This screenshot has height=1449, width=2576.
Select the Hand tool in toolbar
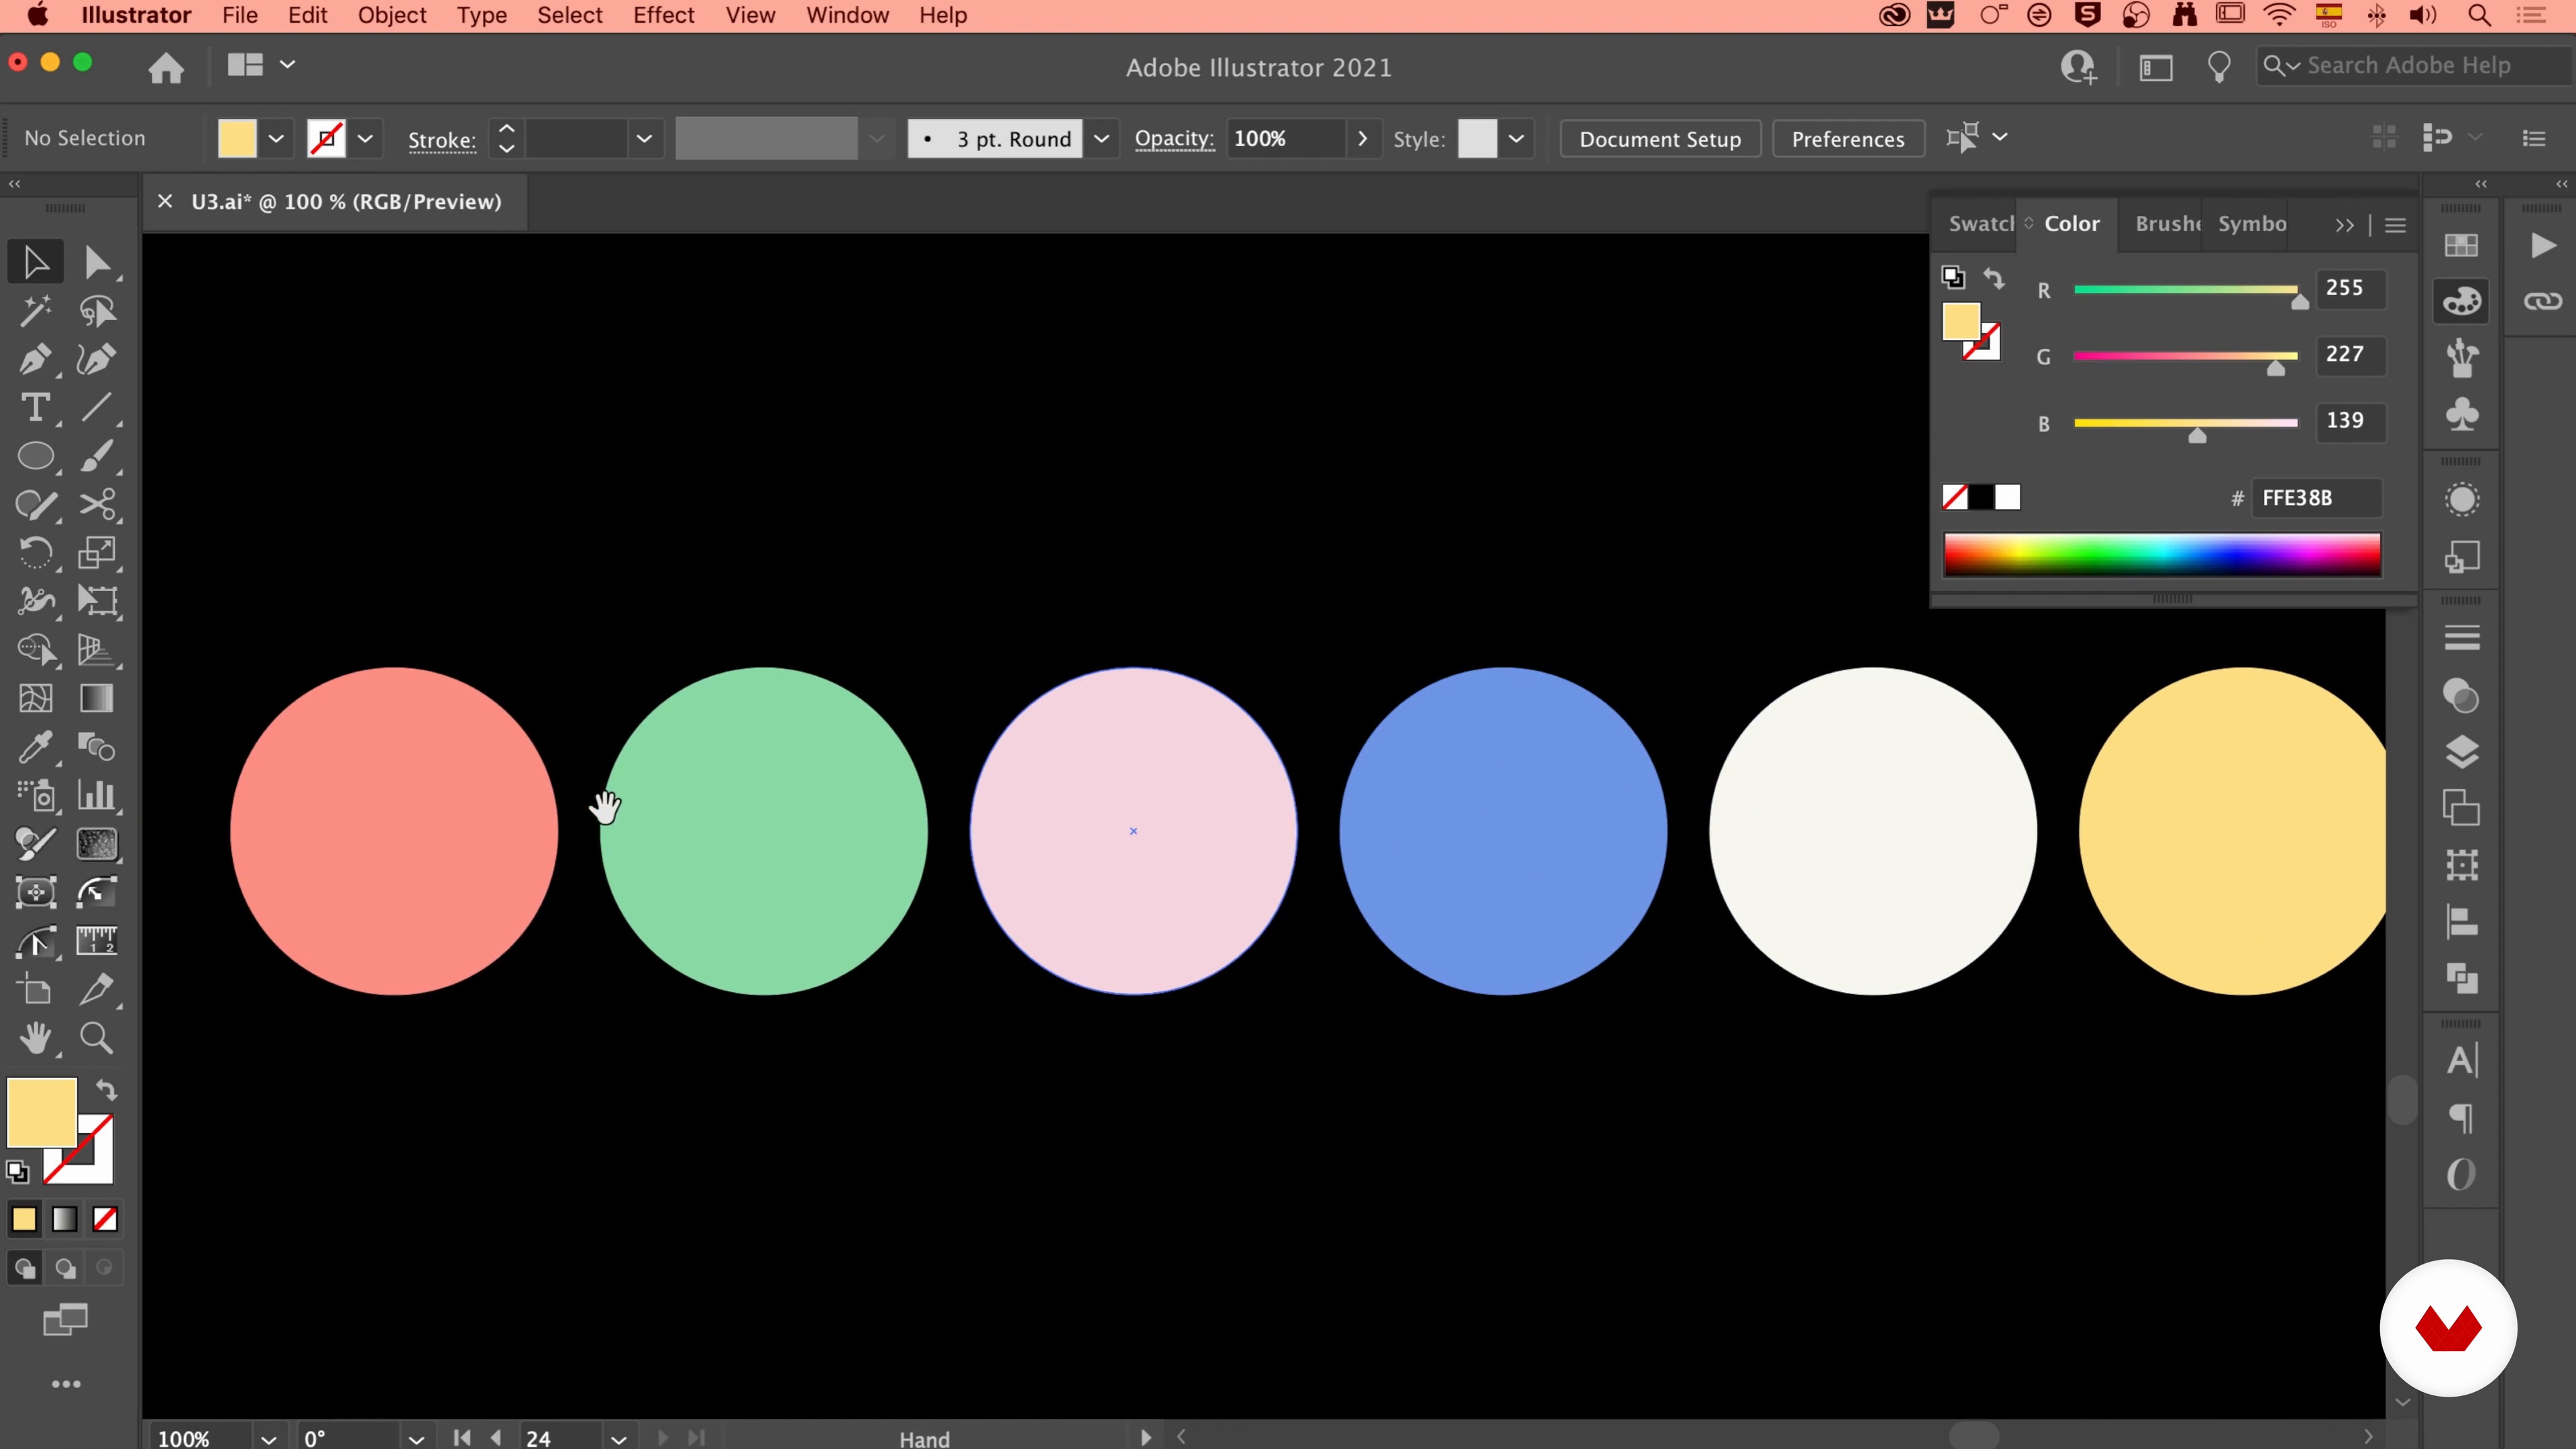click(36, 1038)
